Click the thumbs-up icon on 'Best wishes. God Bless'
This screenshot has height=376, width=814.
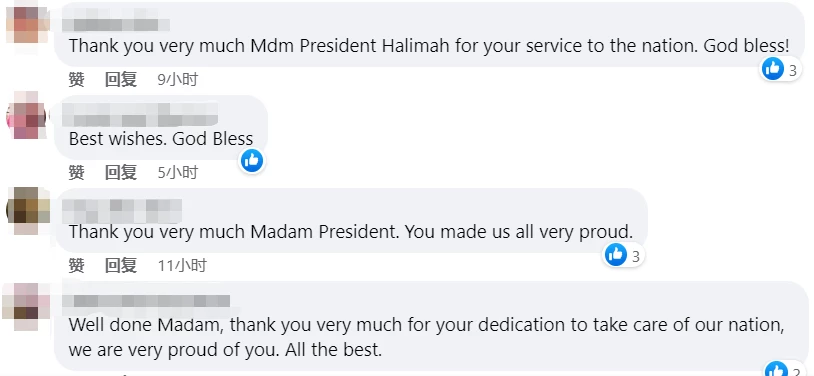point(252,161)
